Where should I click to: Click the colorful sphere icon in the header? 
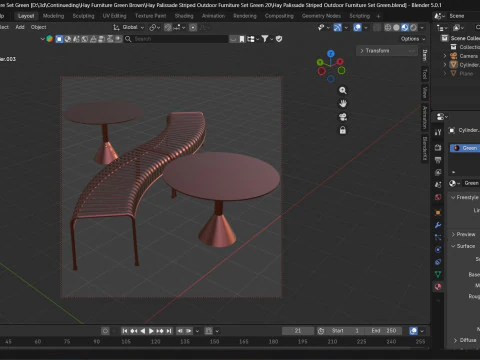(50, 39)
